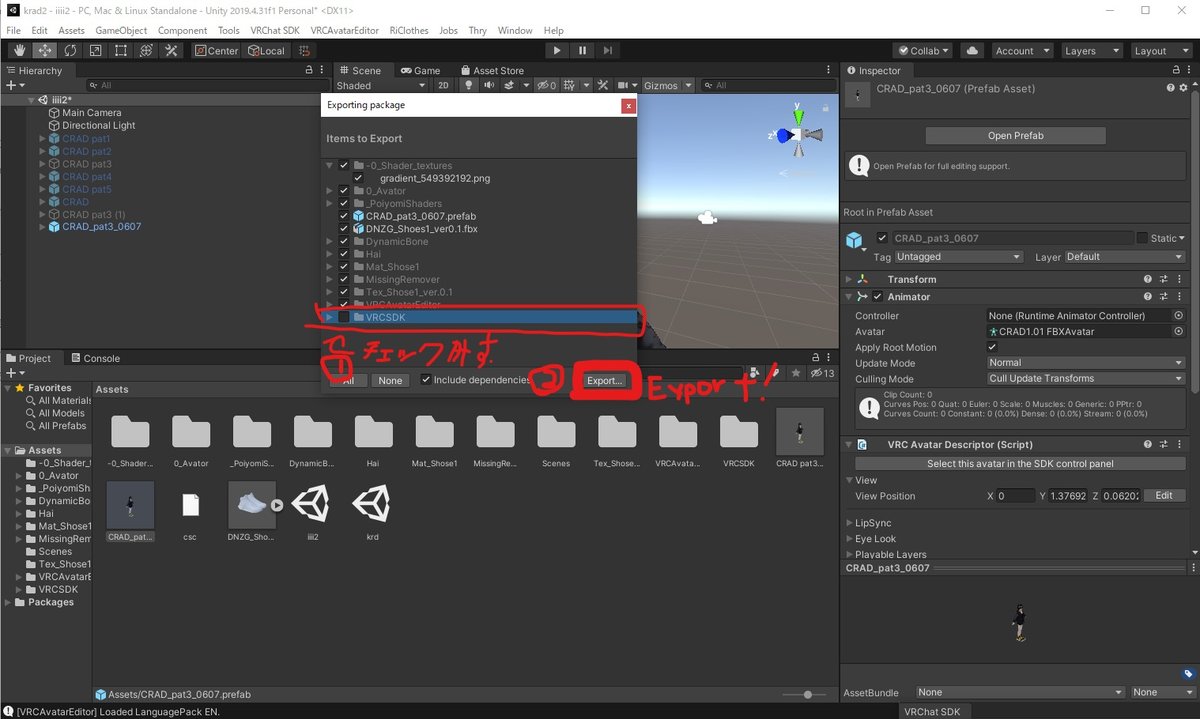Click the Edit button for View Position

pyautogui.click(x=1164, y=496)
